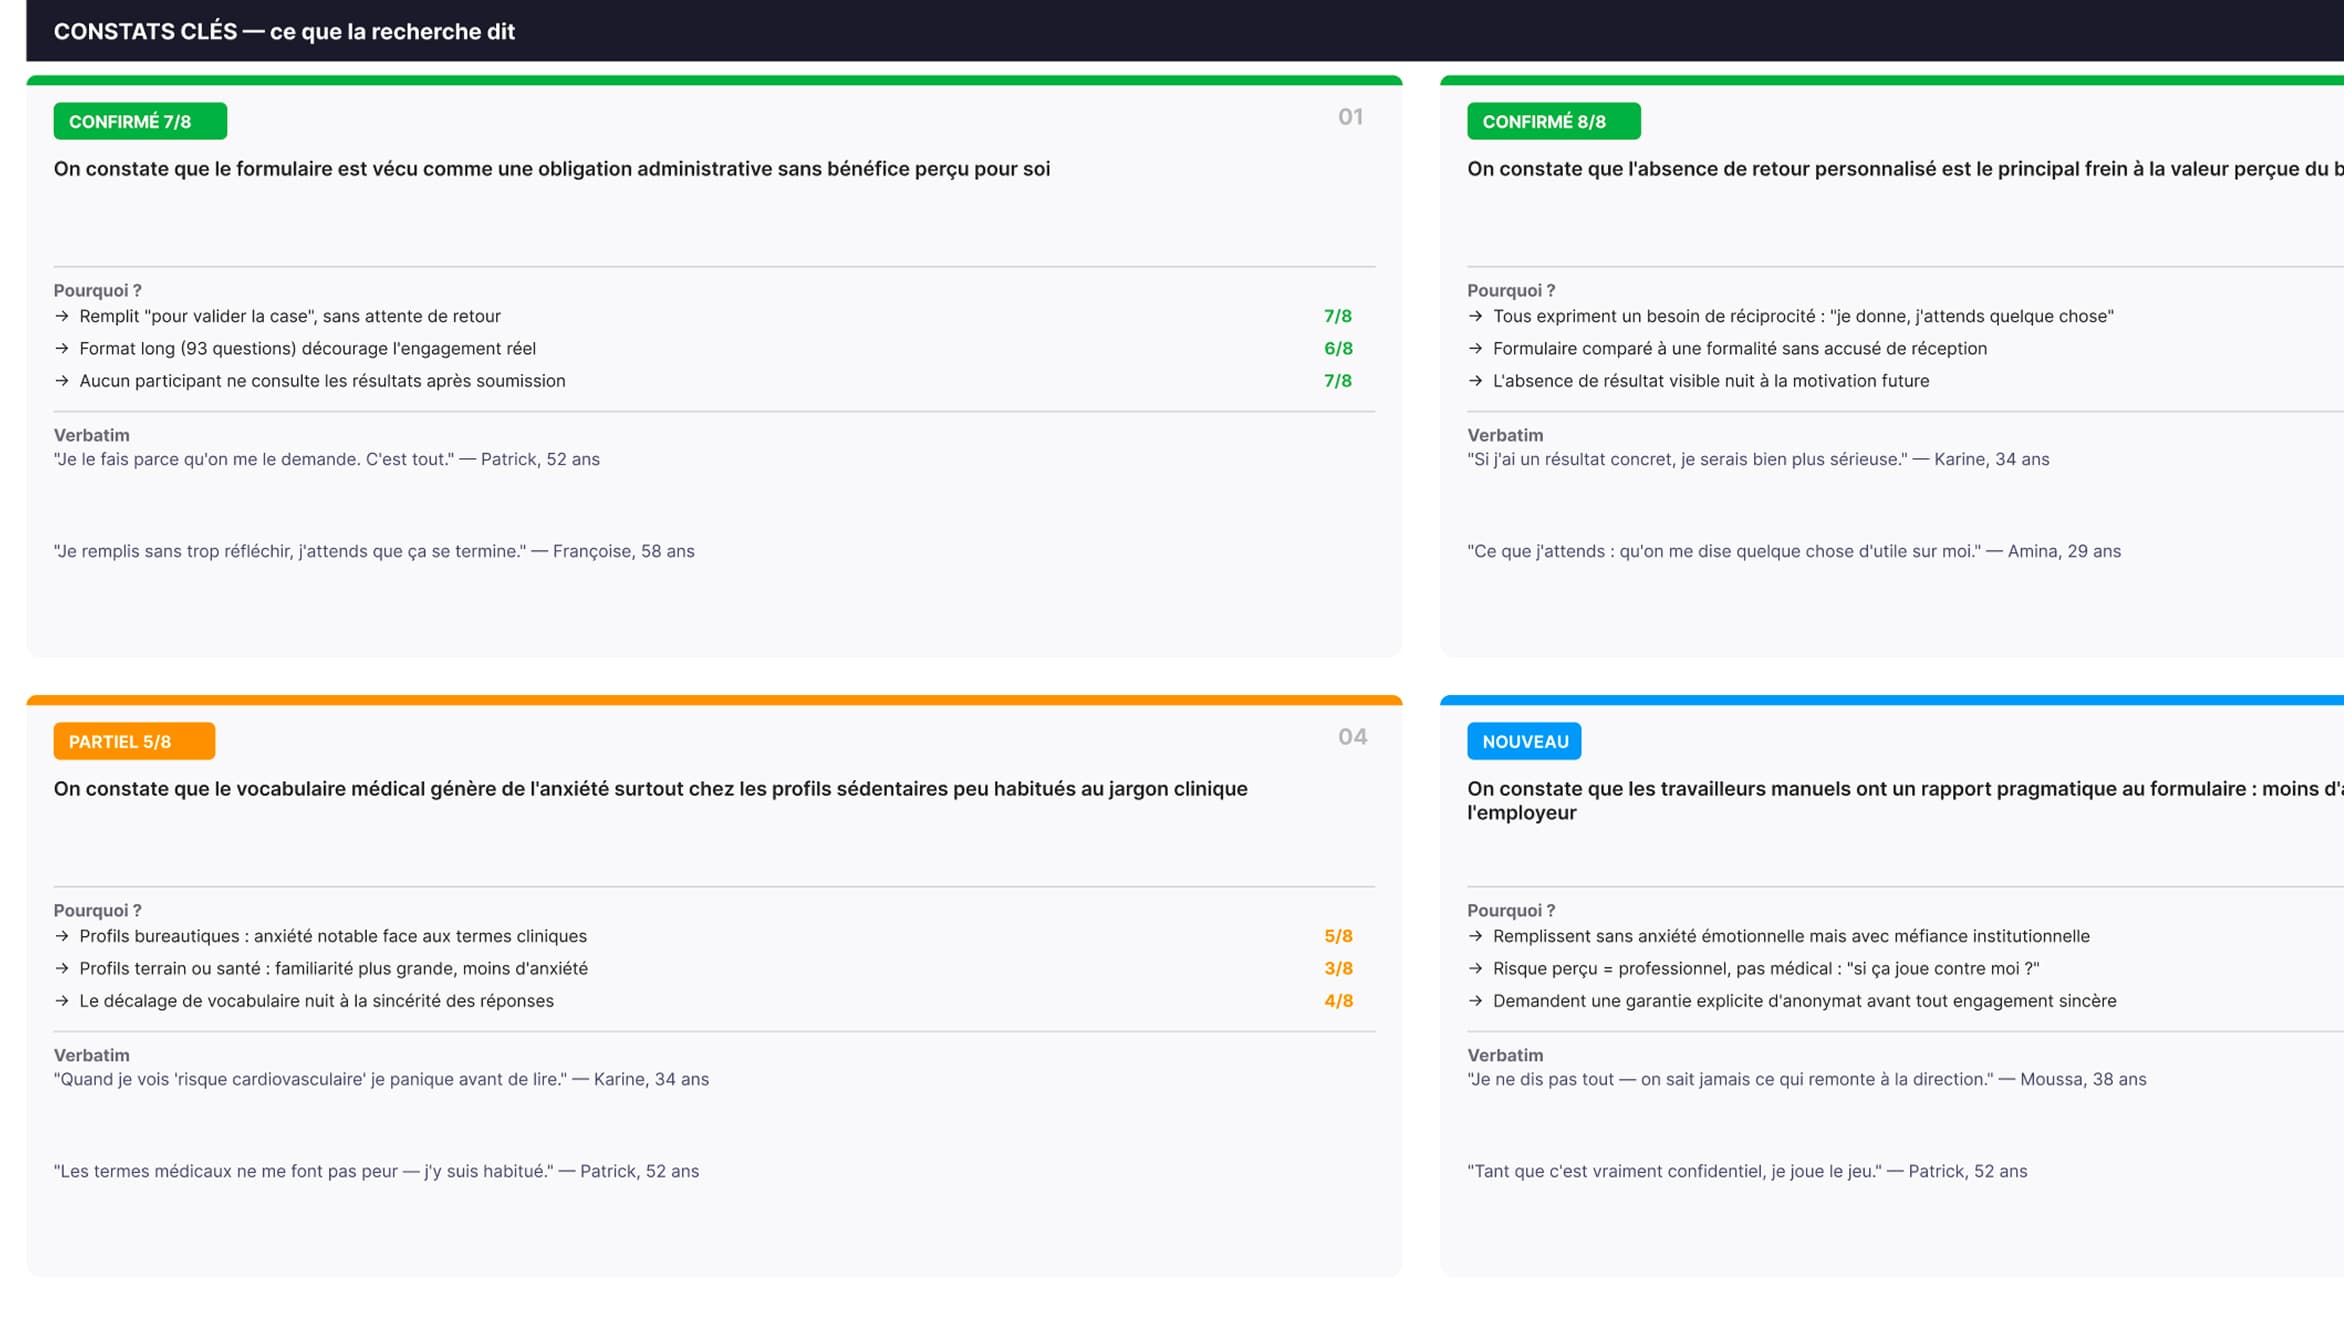Click 'Verbatim' label in CONFIRMÉ 8/8 card
This screenshot has height=1319, width=2344.
click(x=1505, y=435)
